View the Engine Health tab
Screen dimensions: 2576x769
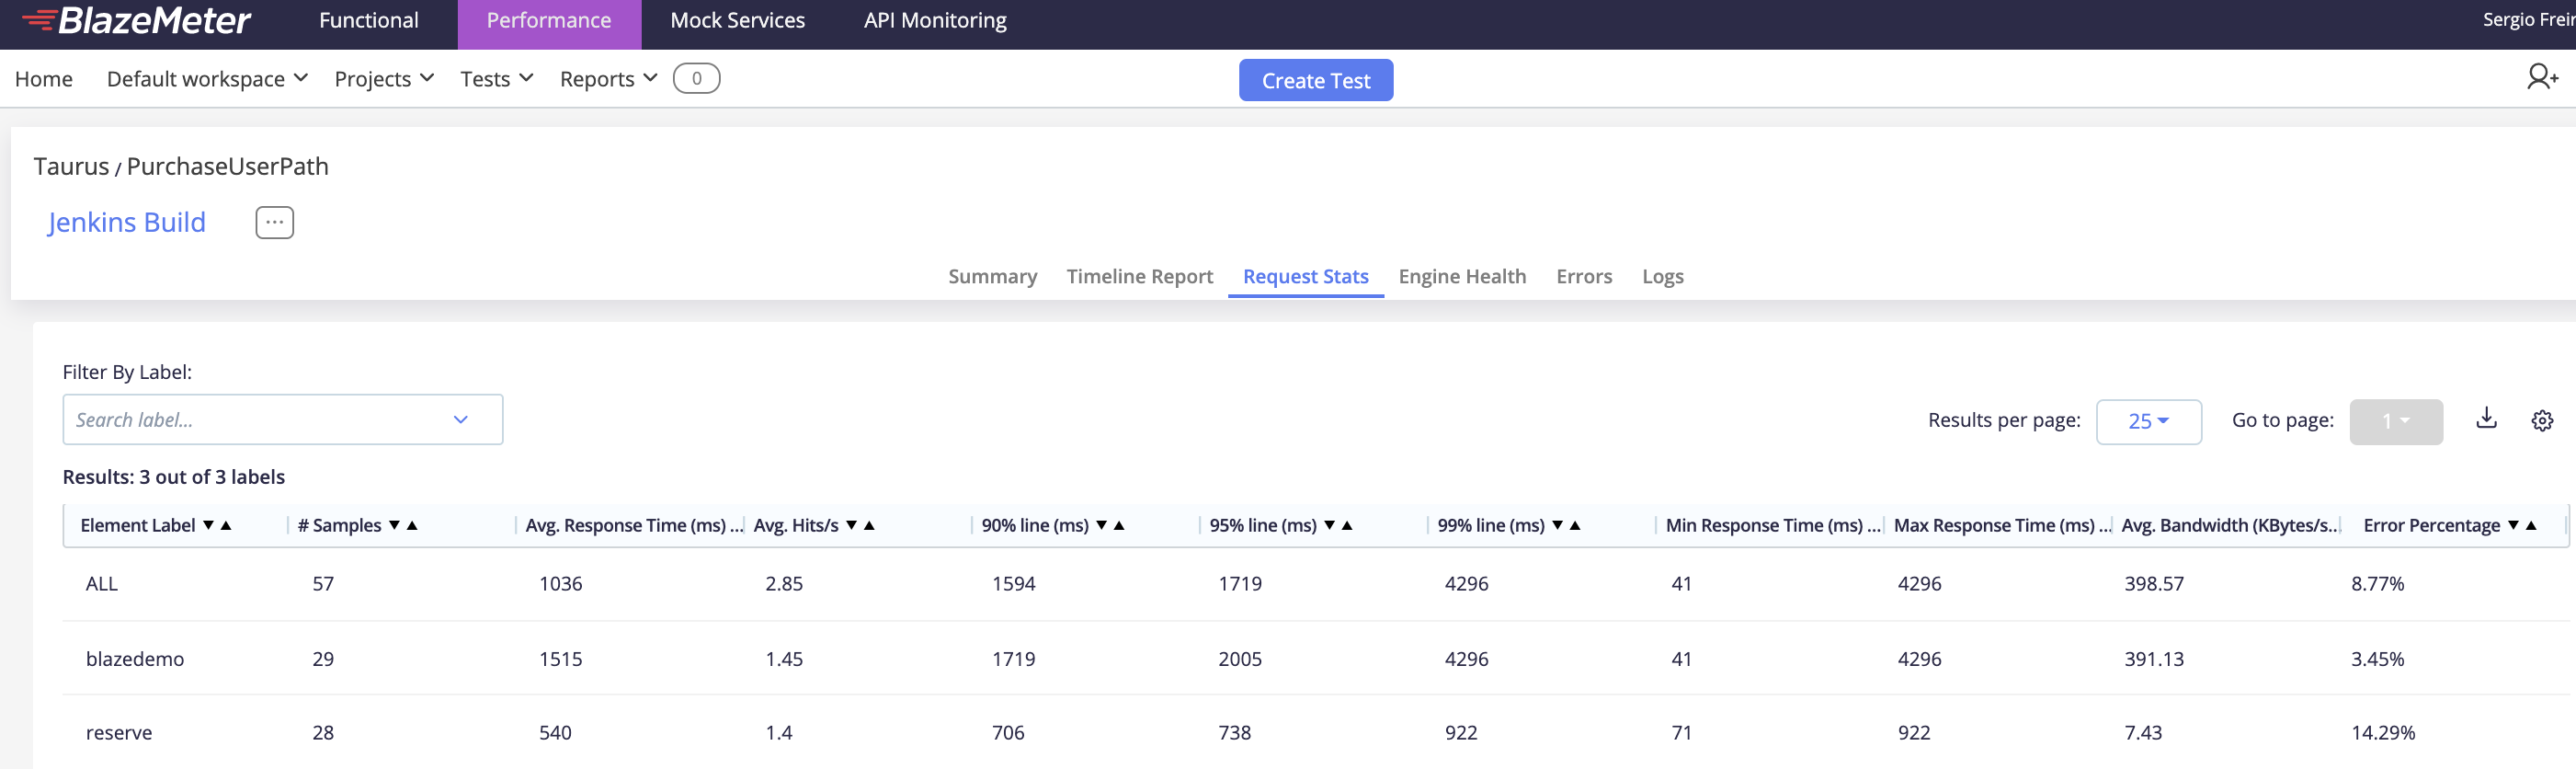[x=1462, y=276]
